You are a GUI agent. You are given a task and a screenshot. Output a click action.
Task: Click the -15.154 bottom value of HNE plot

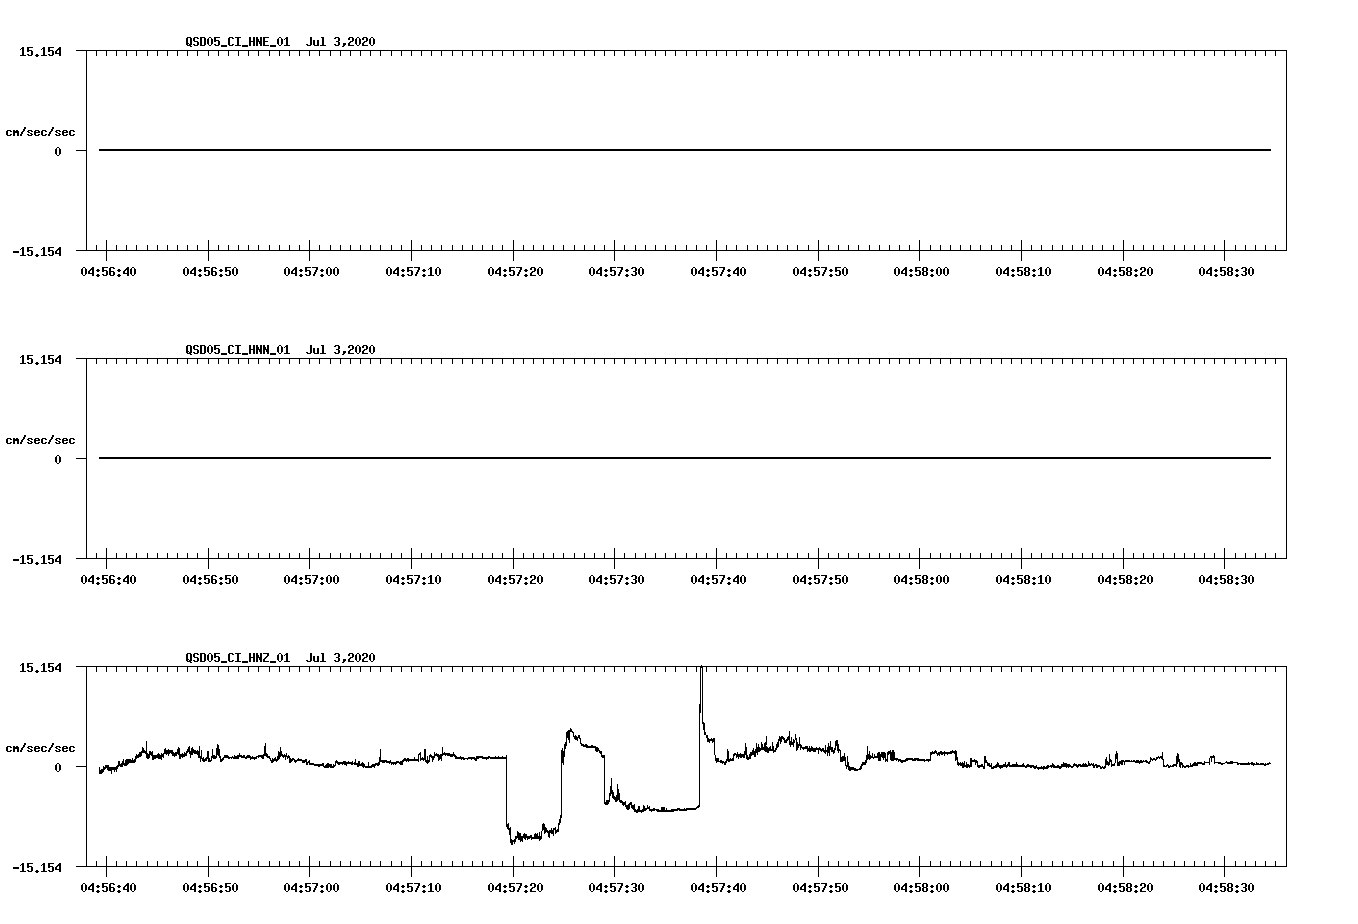click(x=37, y=251)
